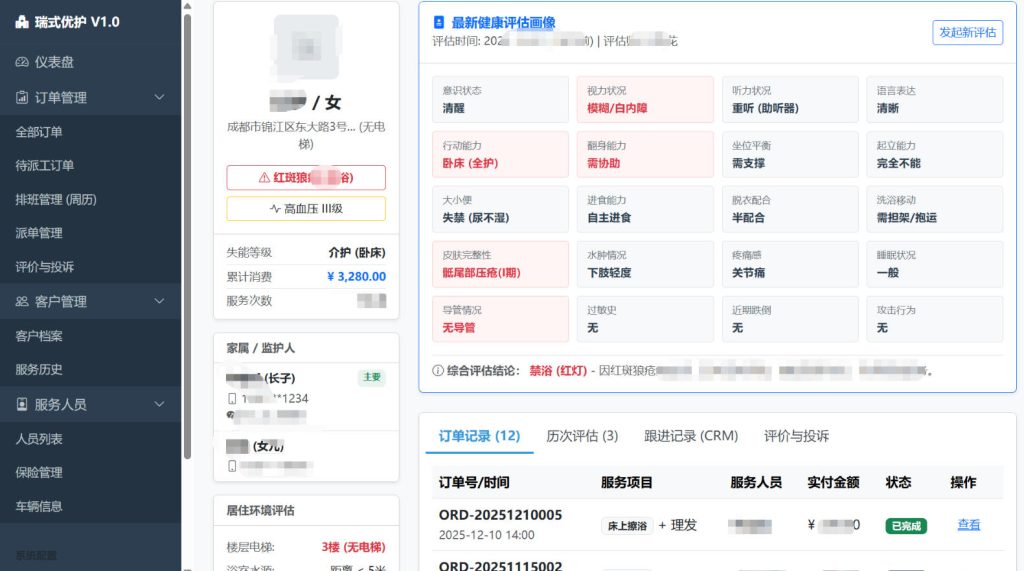Viewport: 1024px width, 571px height.
Task: Click the 听力状况 重听 (助听器) card
Action: click(x=790, y=99)
